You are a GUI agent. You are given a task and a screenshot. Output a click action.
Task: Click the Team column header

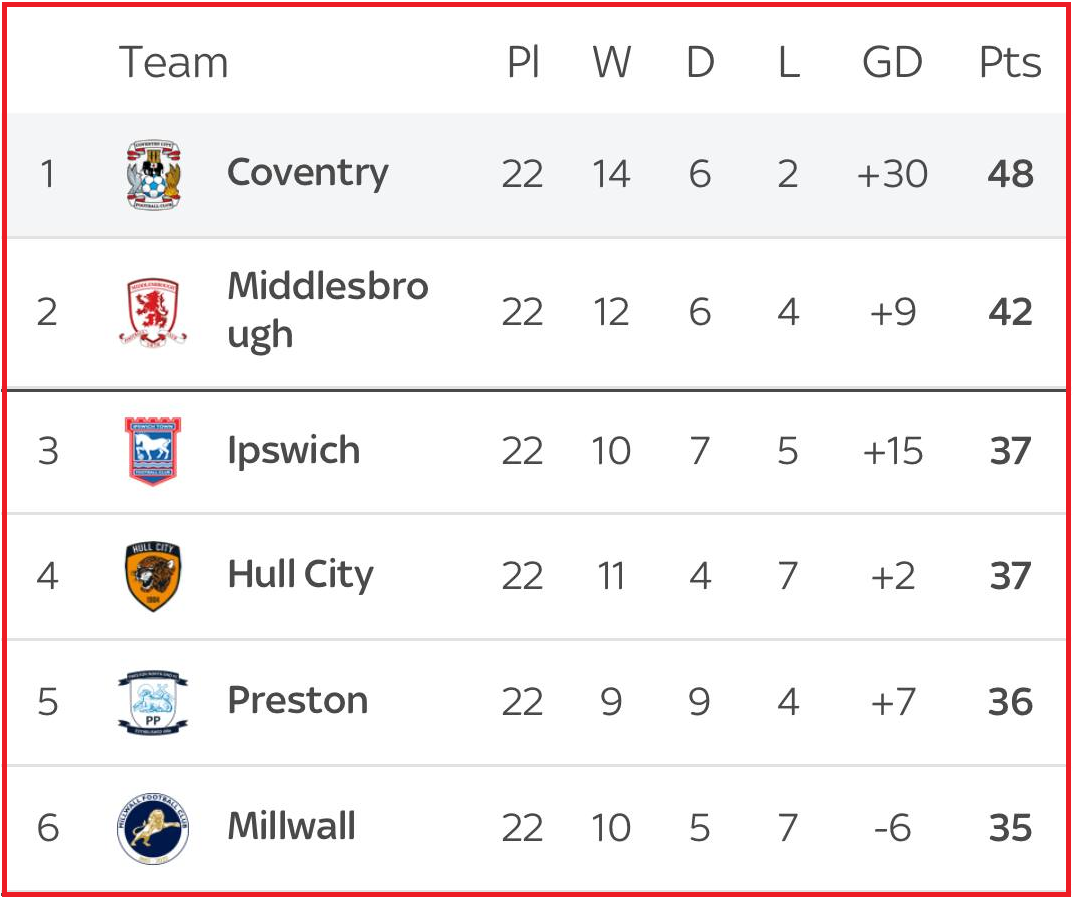tap(173, 63)
